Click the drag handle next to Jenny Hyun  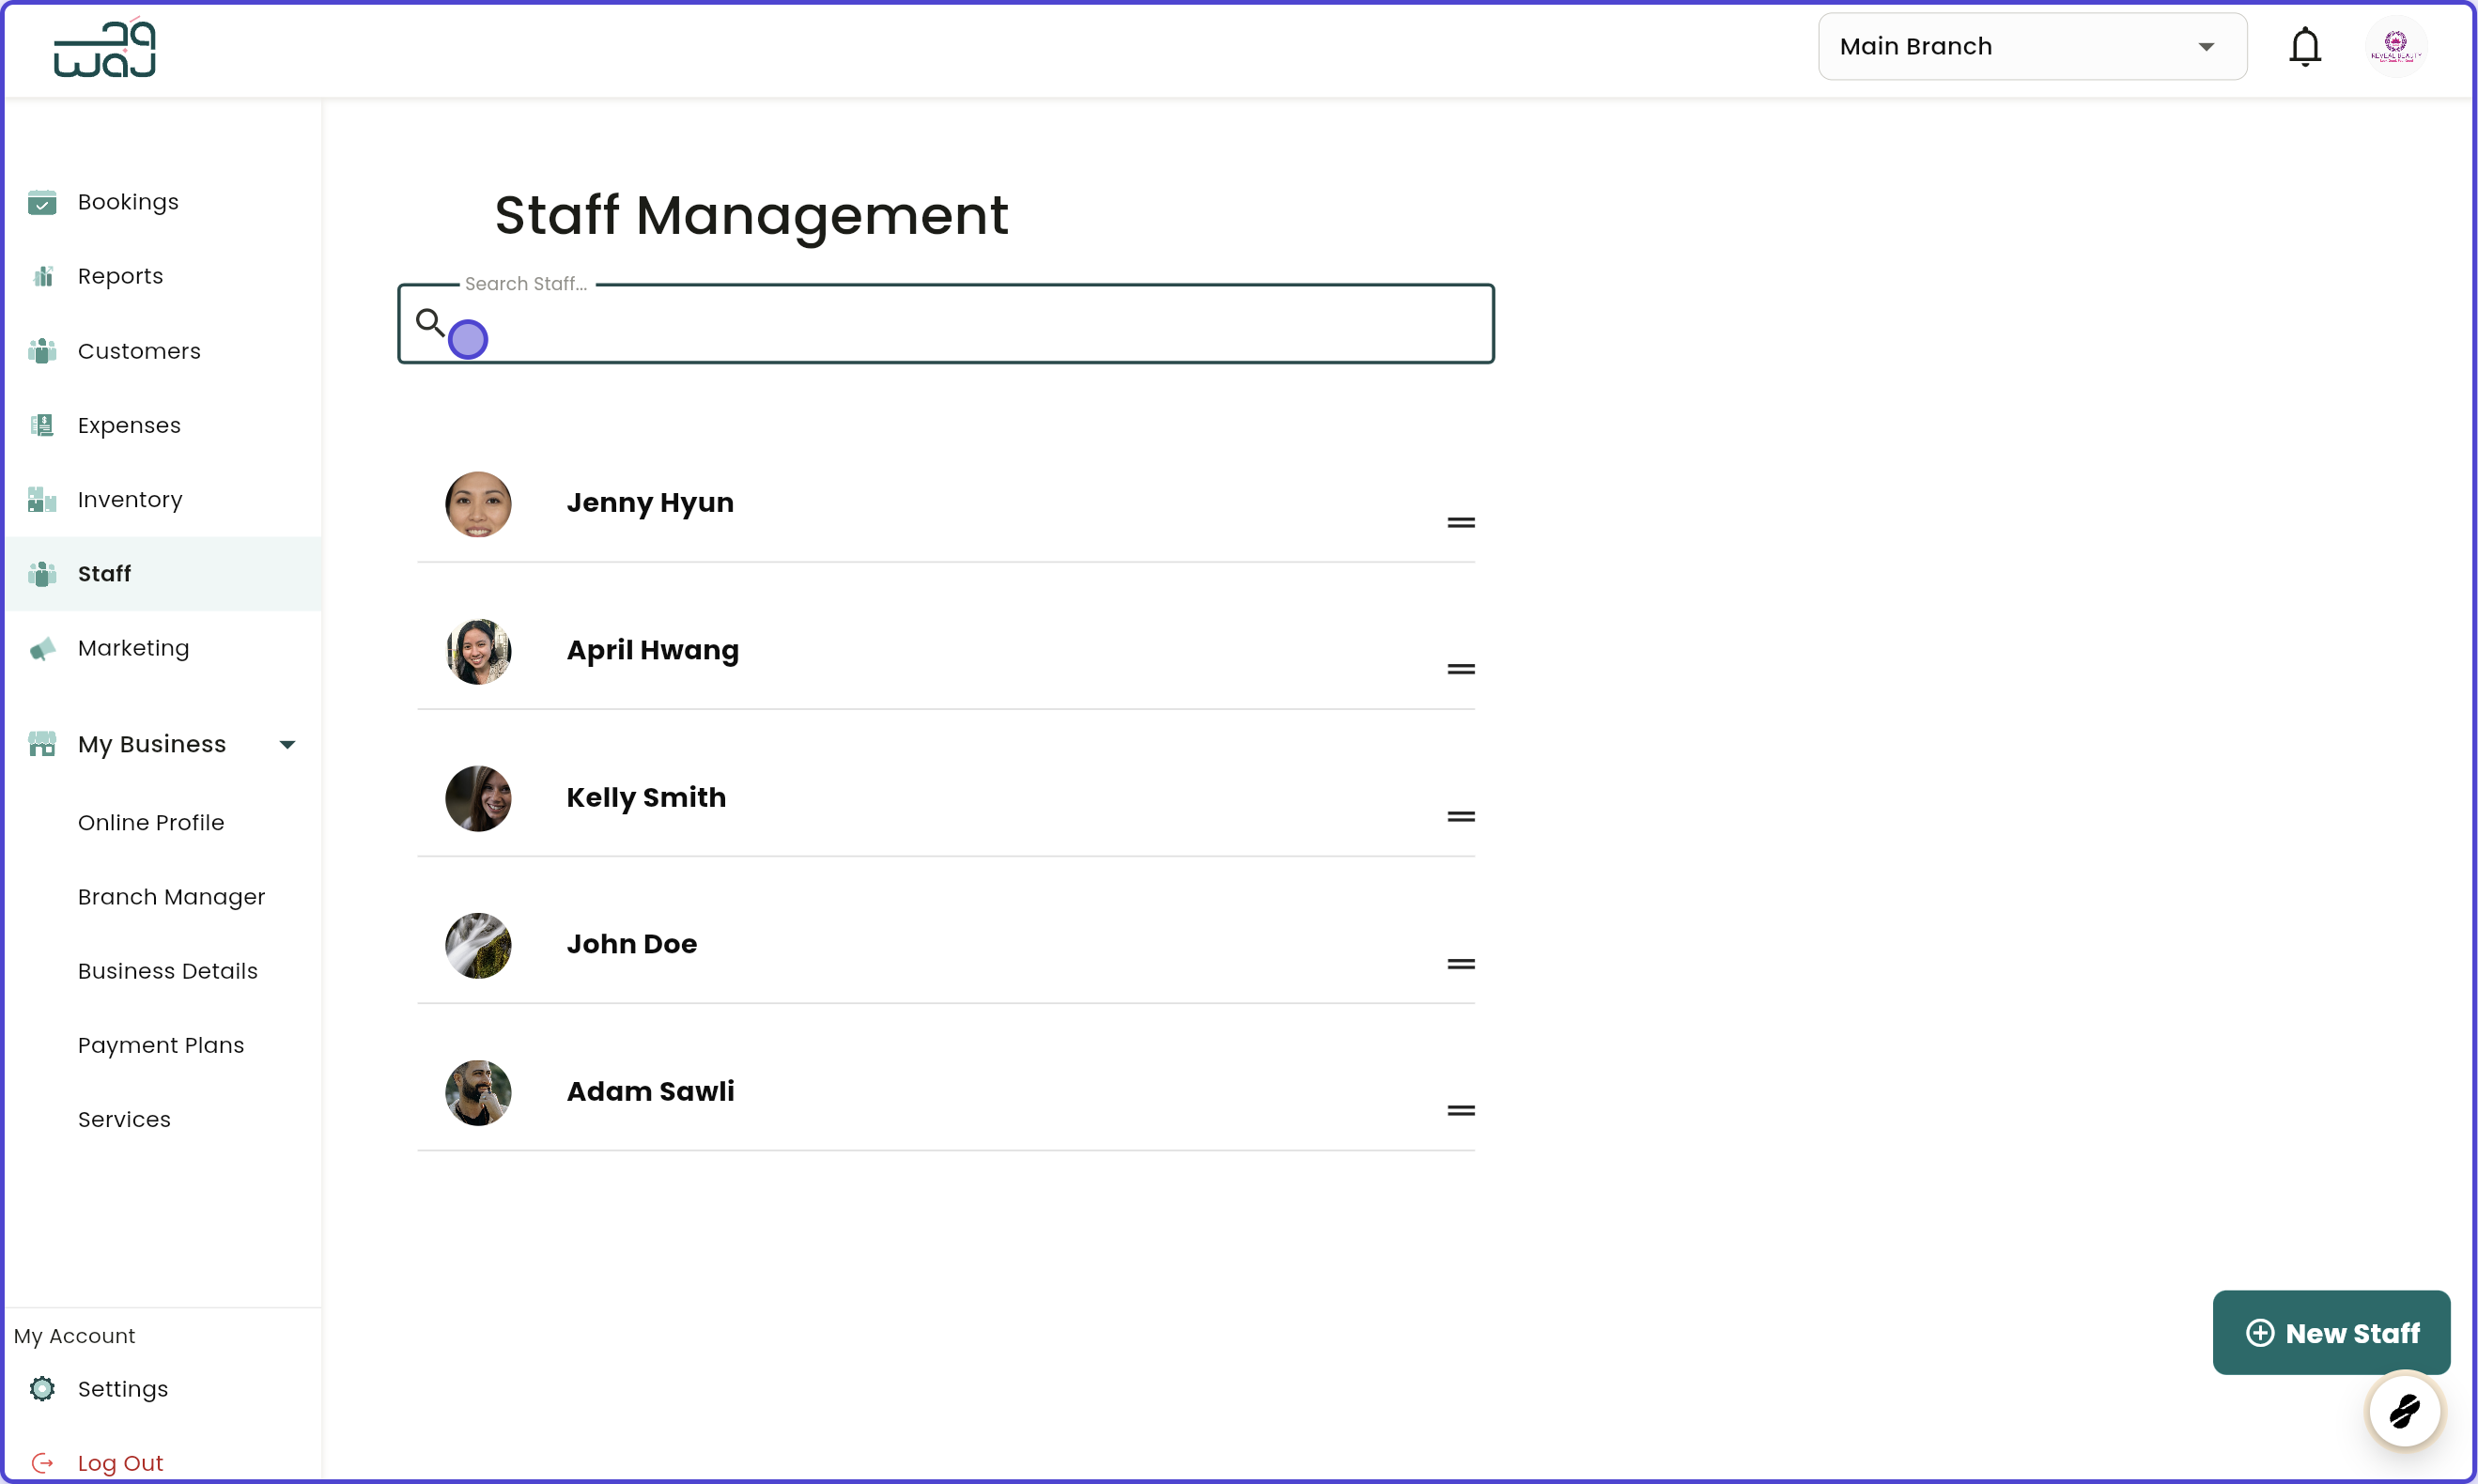(1461, 521)
